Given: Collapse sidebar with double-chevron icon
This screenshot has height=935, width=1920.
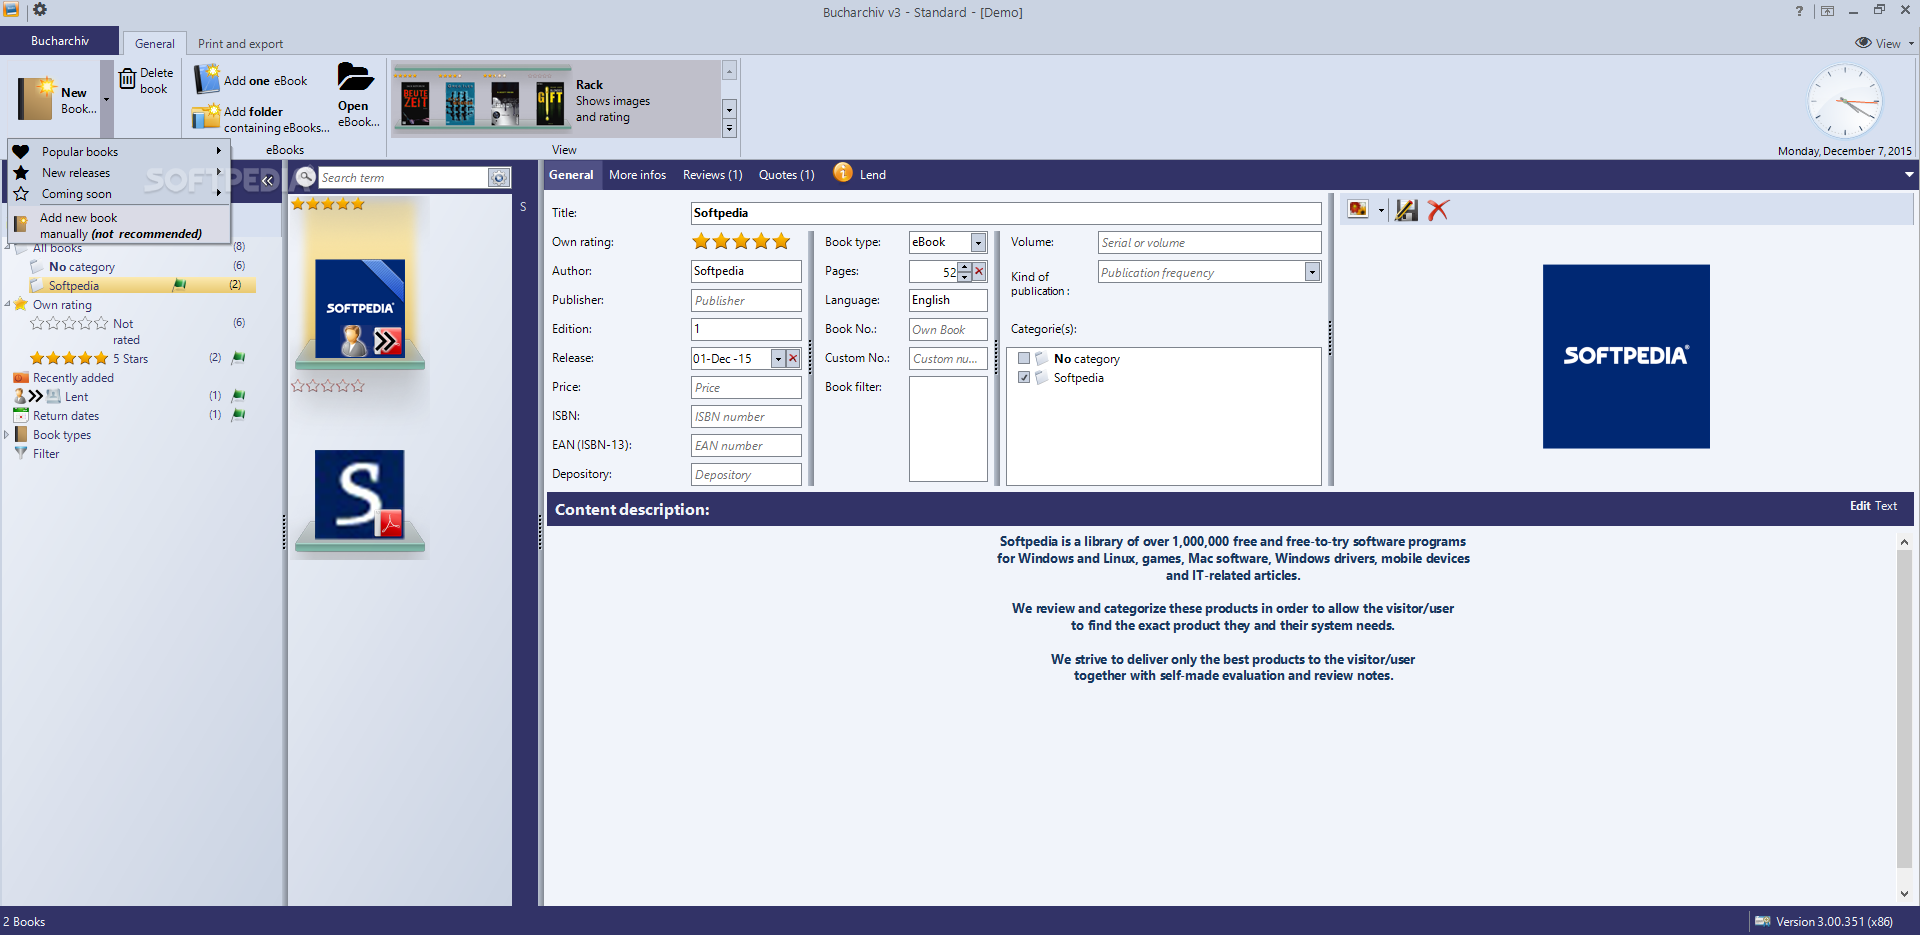Looking at the screenshot, I should (268, 180).
